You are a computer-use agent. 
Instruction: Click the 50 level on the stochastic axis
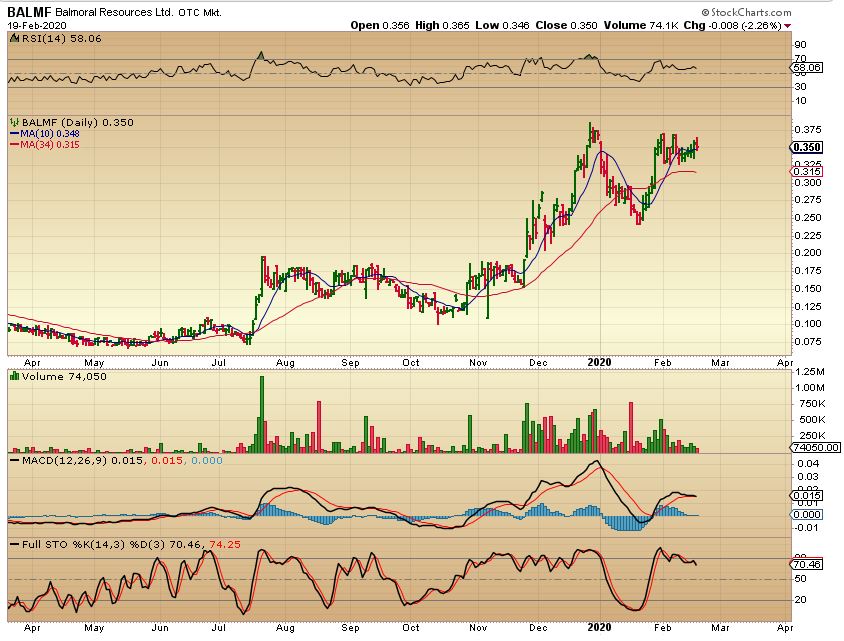click(800, 579)
